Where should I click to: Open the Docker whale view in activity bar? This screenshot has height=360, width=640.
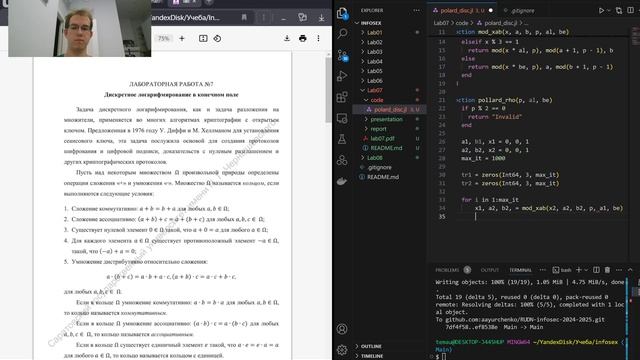tap(342, 181)
